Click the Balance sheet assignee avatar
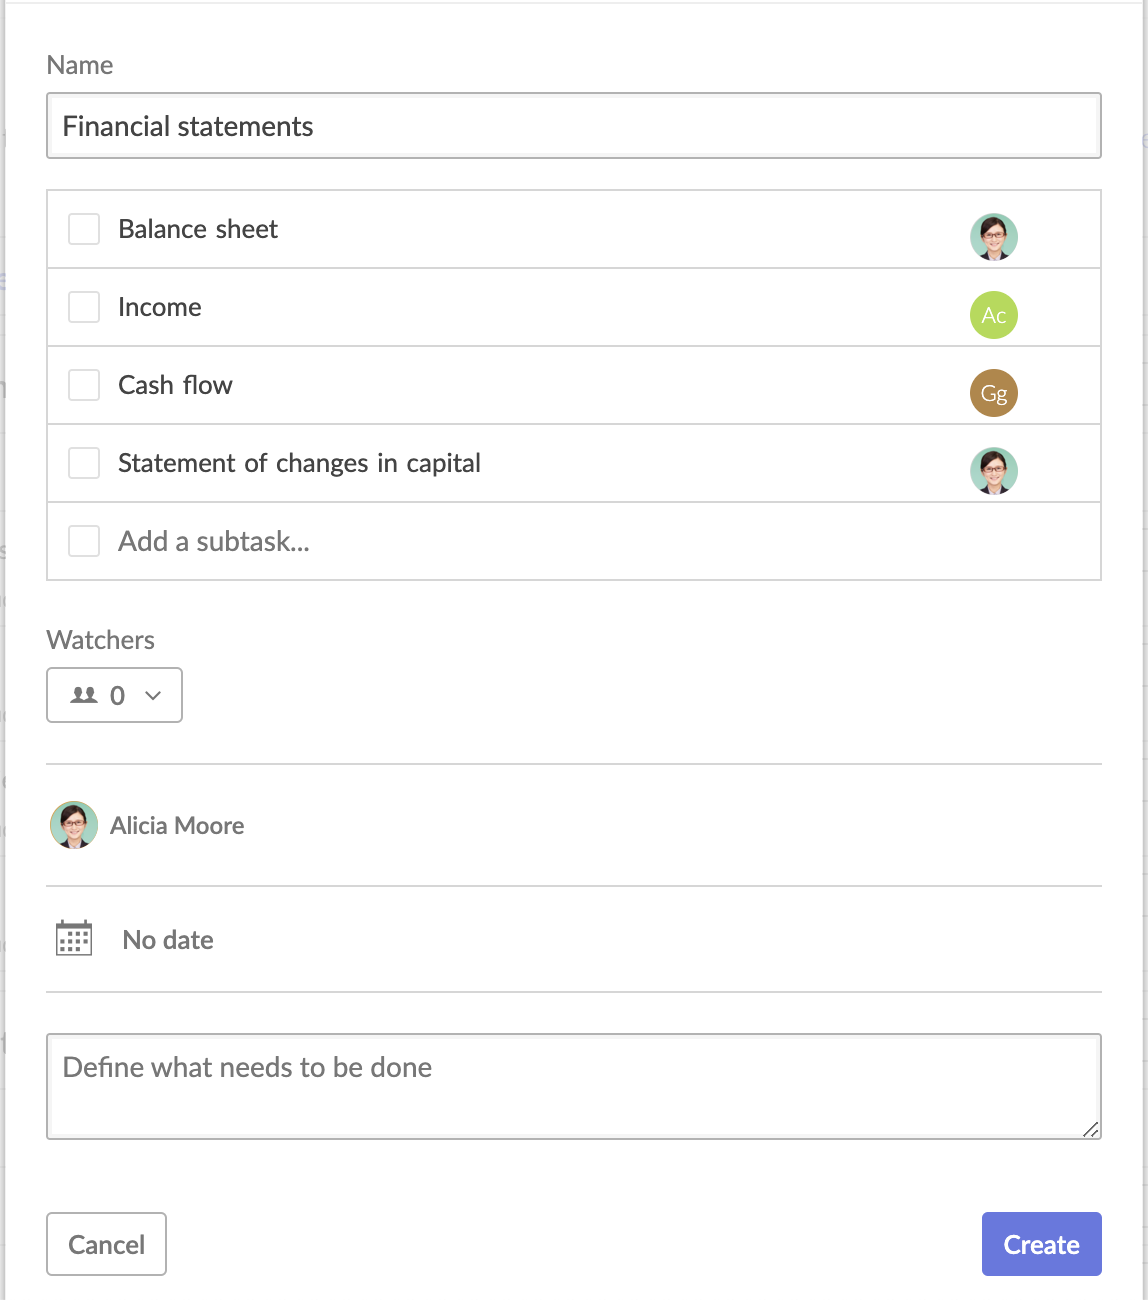1148x1300 pixels. (x=994, y=237)
